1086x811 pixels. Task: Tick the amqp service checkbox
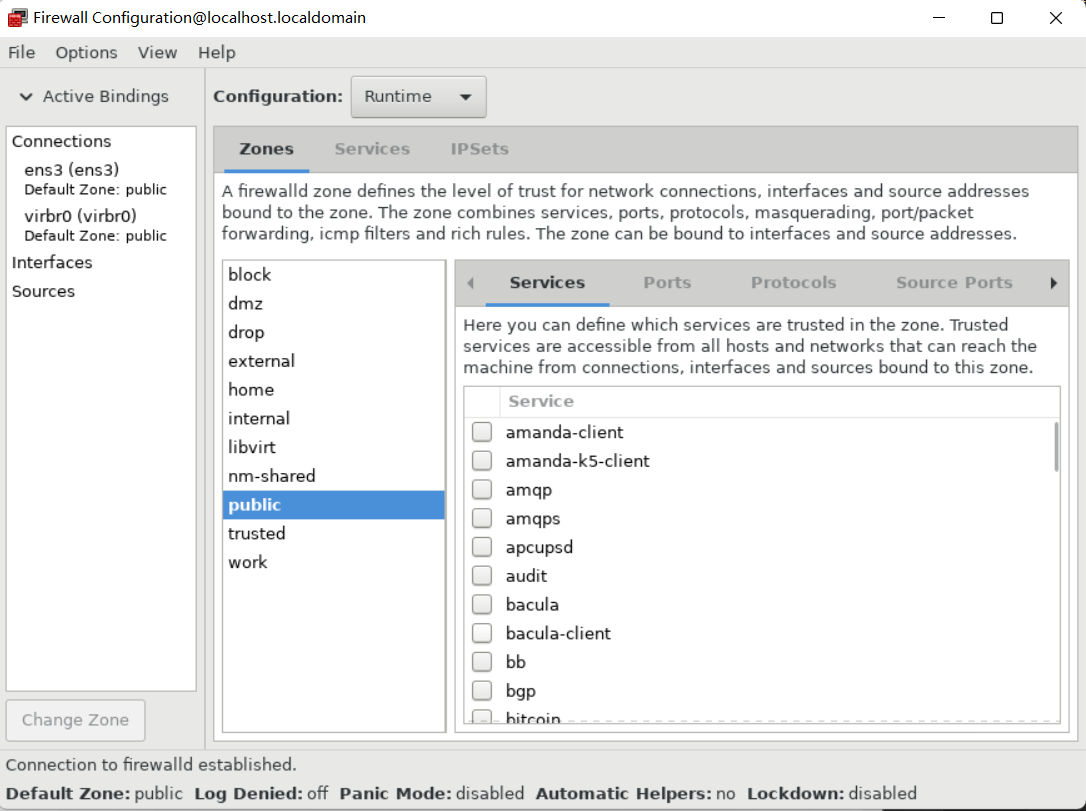pyautogui.click(x=482, y=490)
